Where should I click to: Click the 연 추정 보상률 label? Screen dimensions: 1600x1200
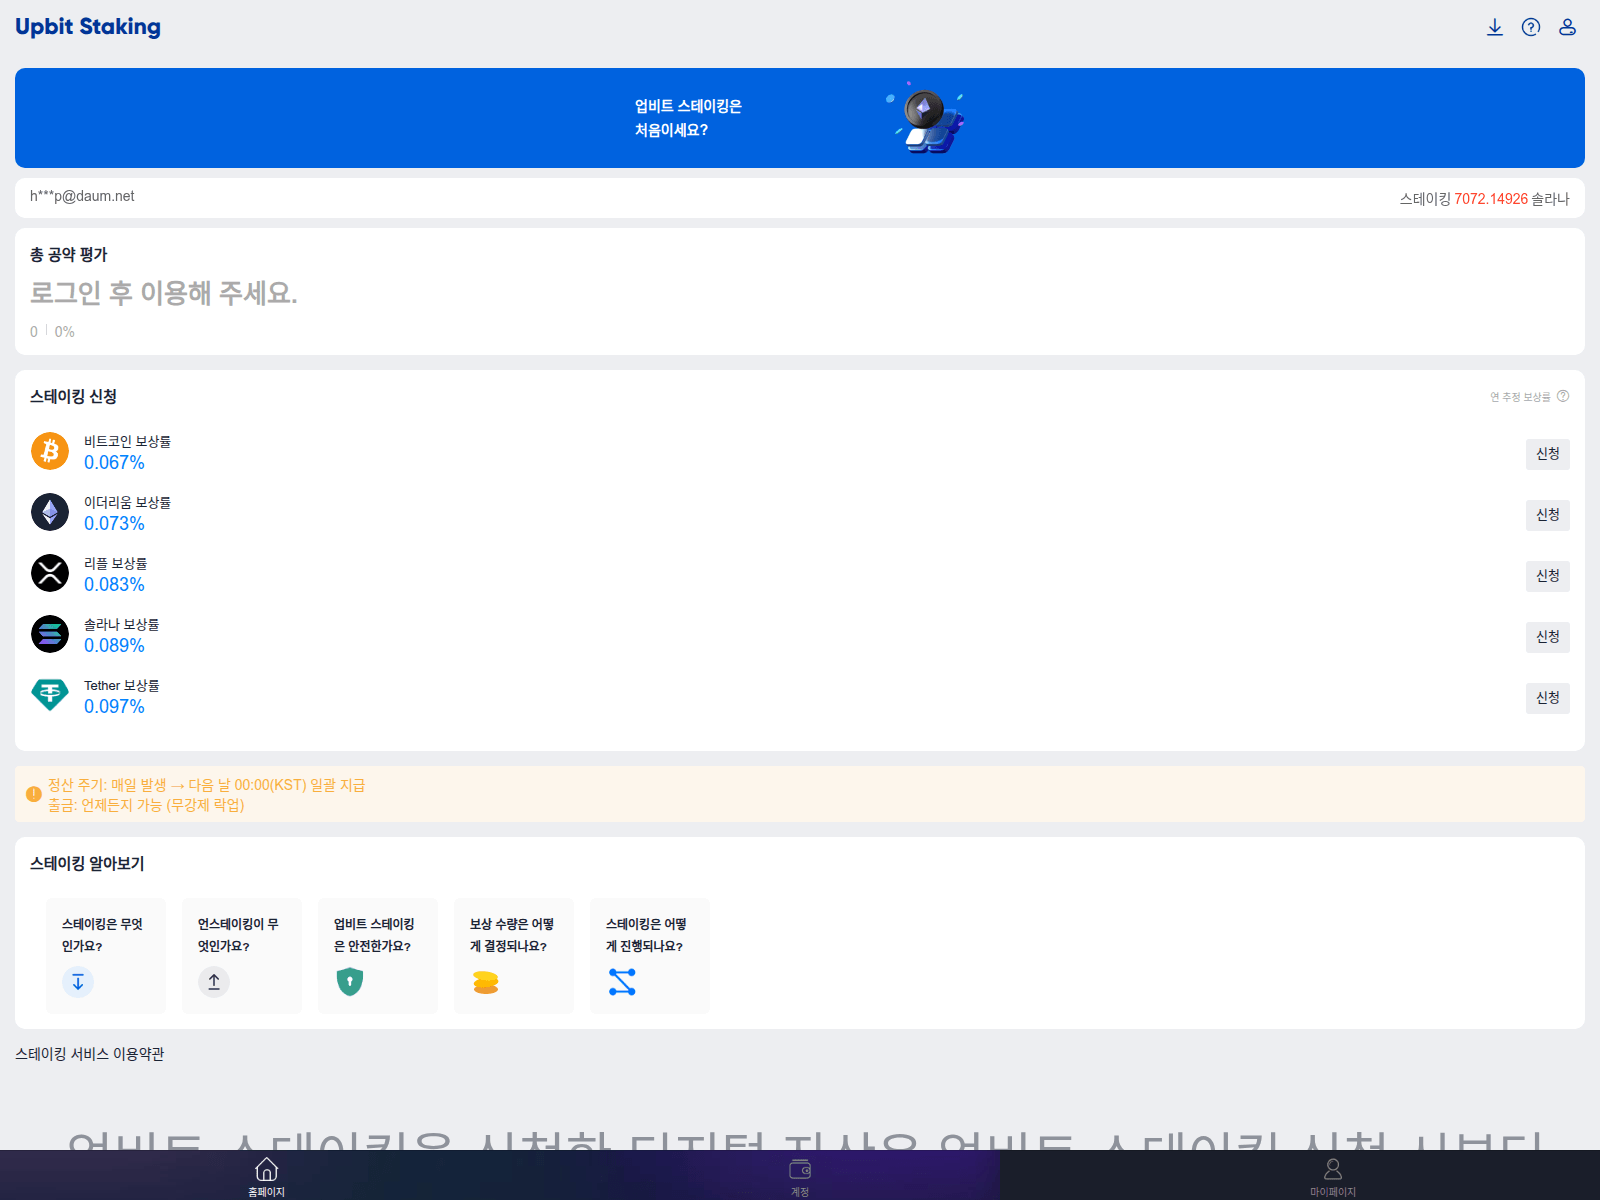pyautogui.click(x=1520, y=397)
